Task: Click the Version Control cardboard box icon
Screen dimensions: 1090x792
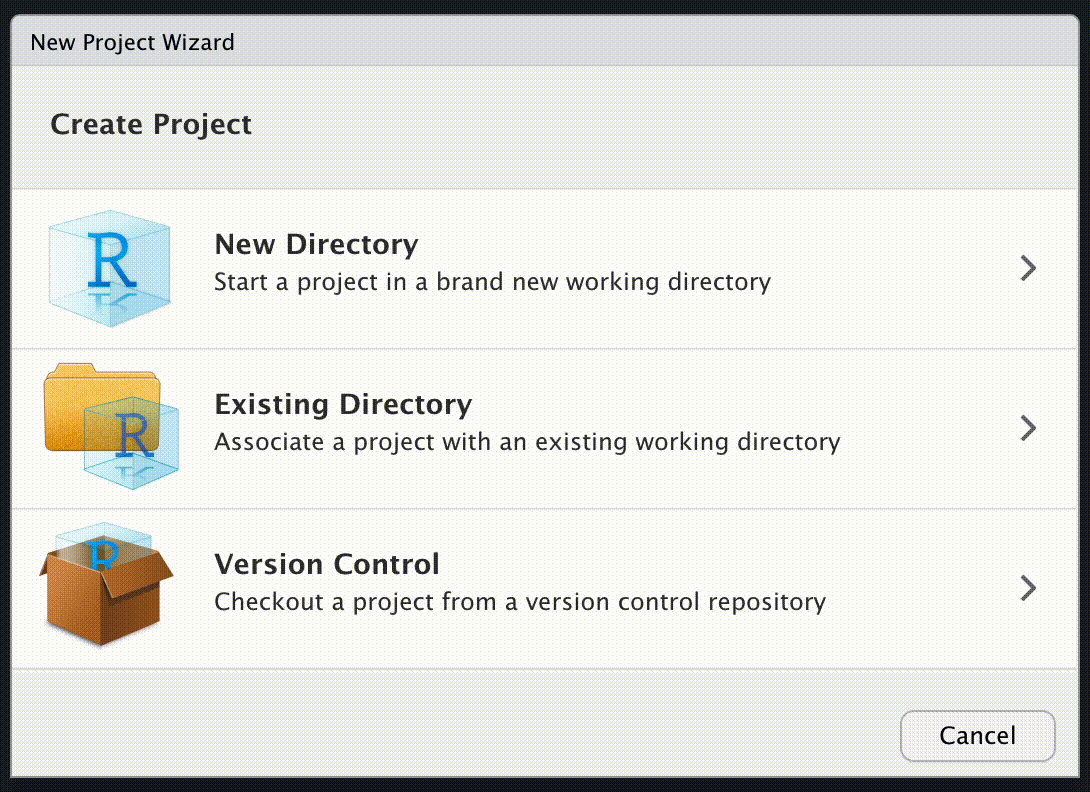Action: click(x=106, y=584)
